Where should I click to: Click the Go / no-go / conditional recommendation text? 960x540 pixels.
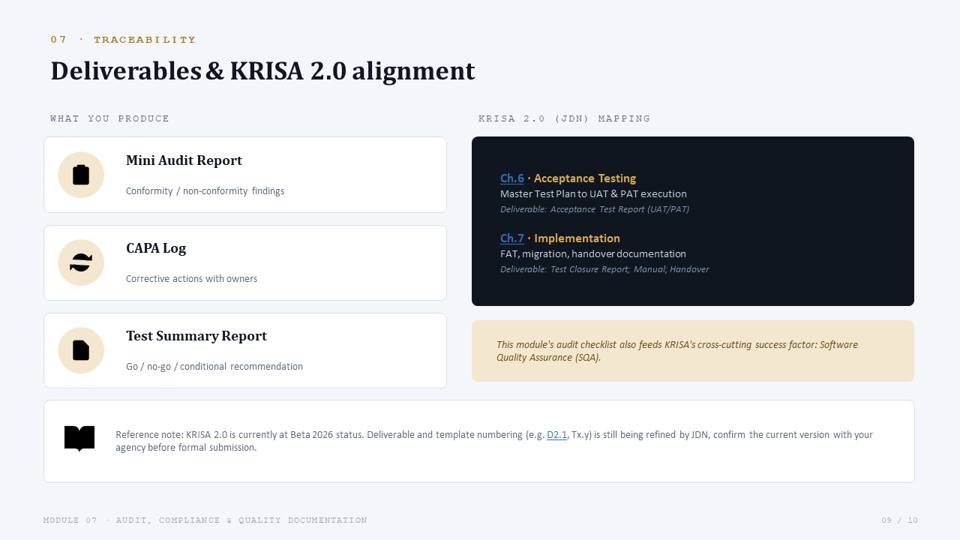click(214, 366)
